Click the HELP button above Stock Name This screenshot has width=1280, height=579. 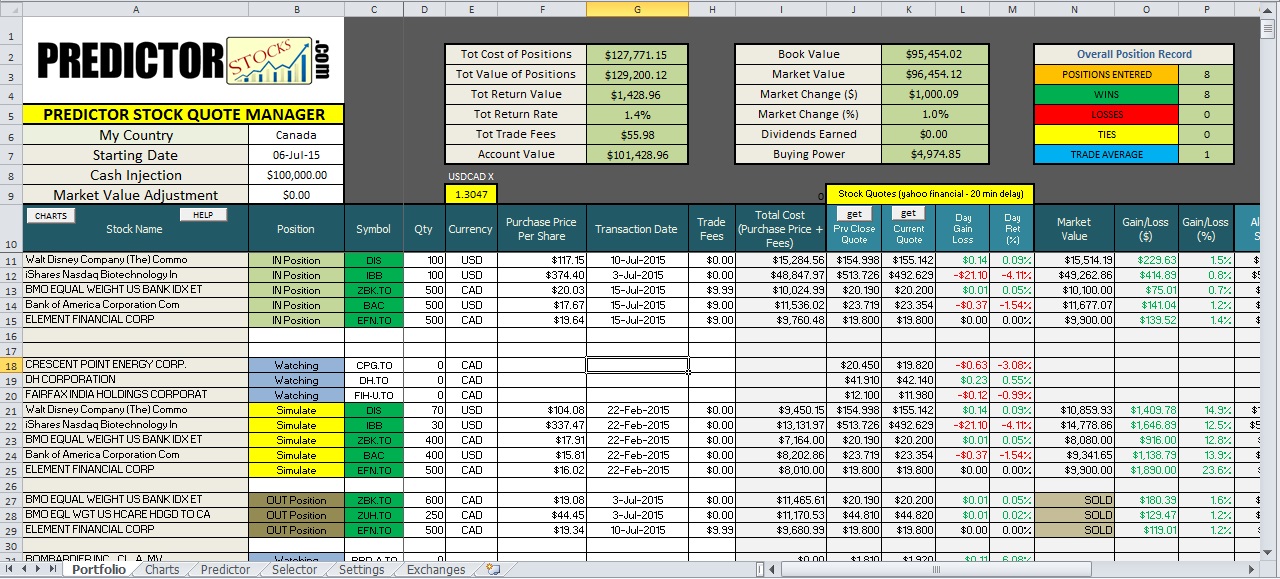[203, 215]
